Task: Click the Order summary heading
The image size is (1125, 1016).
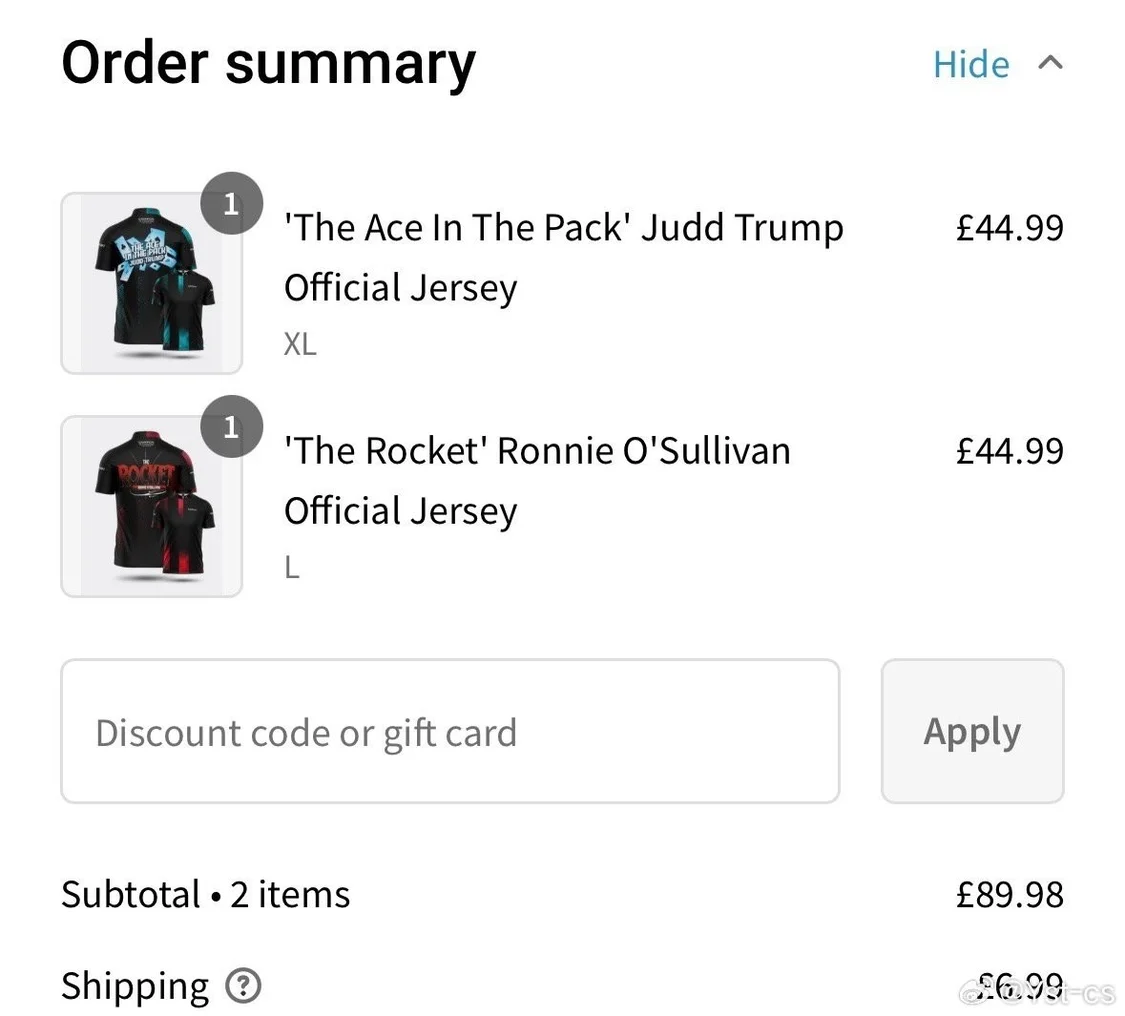Action: [268, 63]
